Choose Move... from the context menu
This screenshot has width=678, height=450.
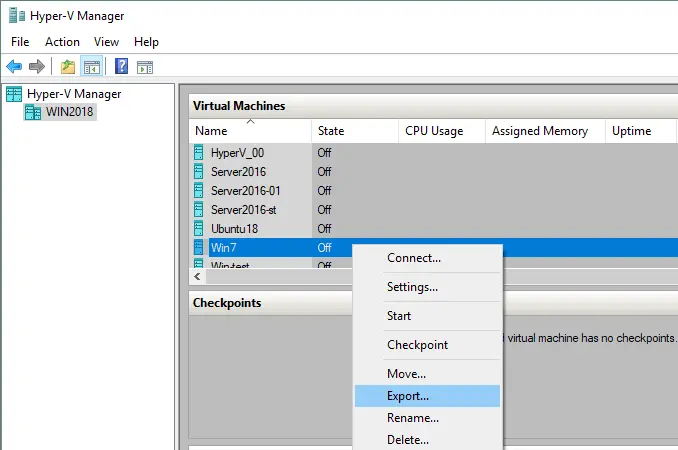point(427,374)
